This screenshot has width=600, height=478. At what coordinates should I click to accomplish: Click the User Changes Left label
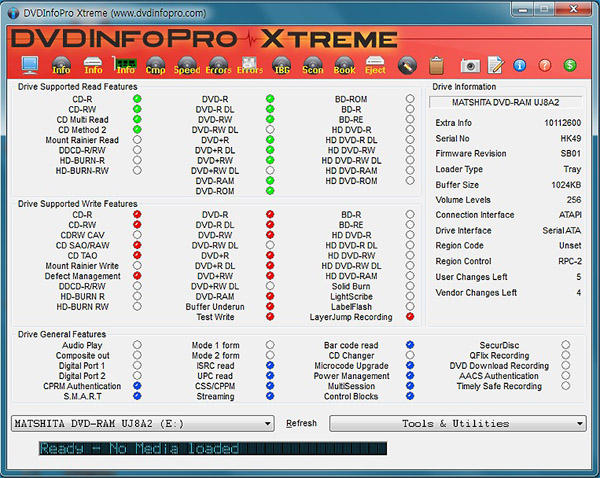click(x=471, y=277)
